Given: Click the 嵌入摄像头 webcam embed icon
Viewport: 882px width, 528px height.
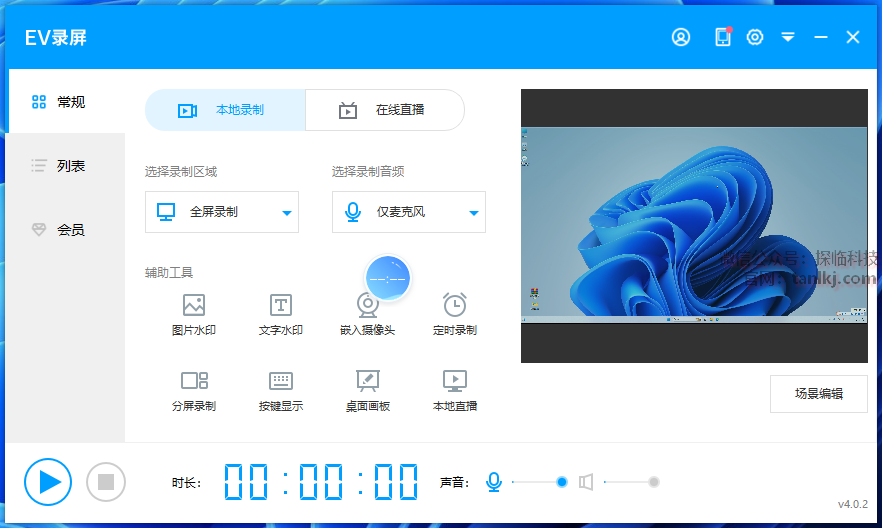Looking at the screenshot, I should tap(368, 306).
